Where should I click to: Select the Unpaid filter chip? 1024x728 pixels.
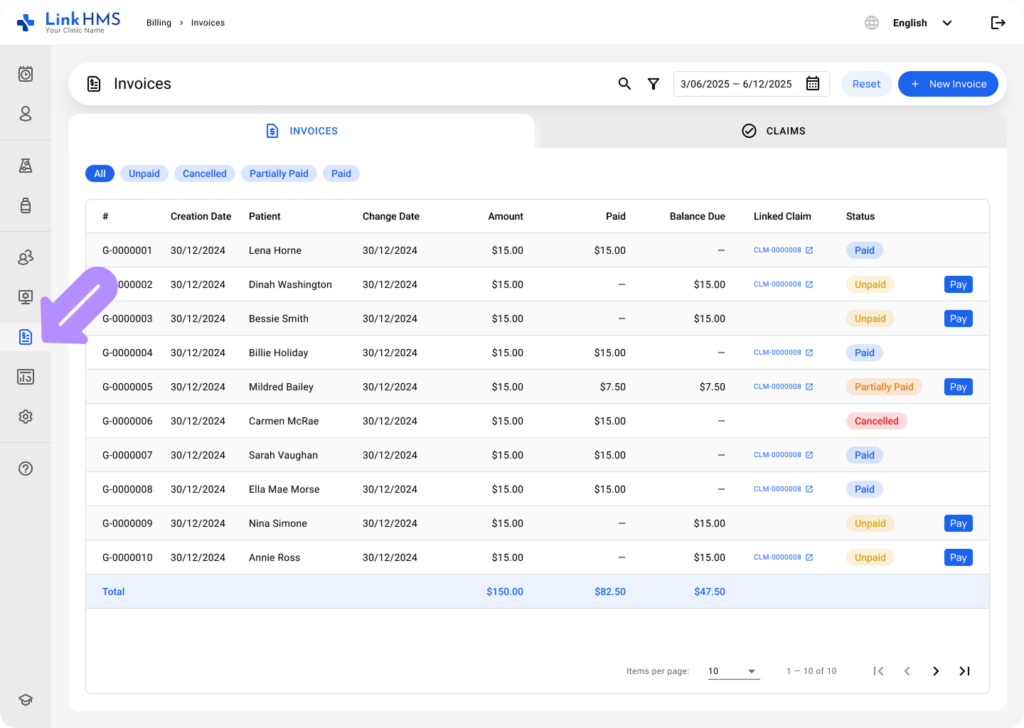144,174
